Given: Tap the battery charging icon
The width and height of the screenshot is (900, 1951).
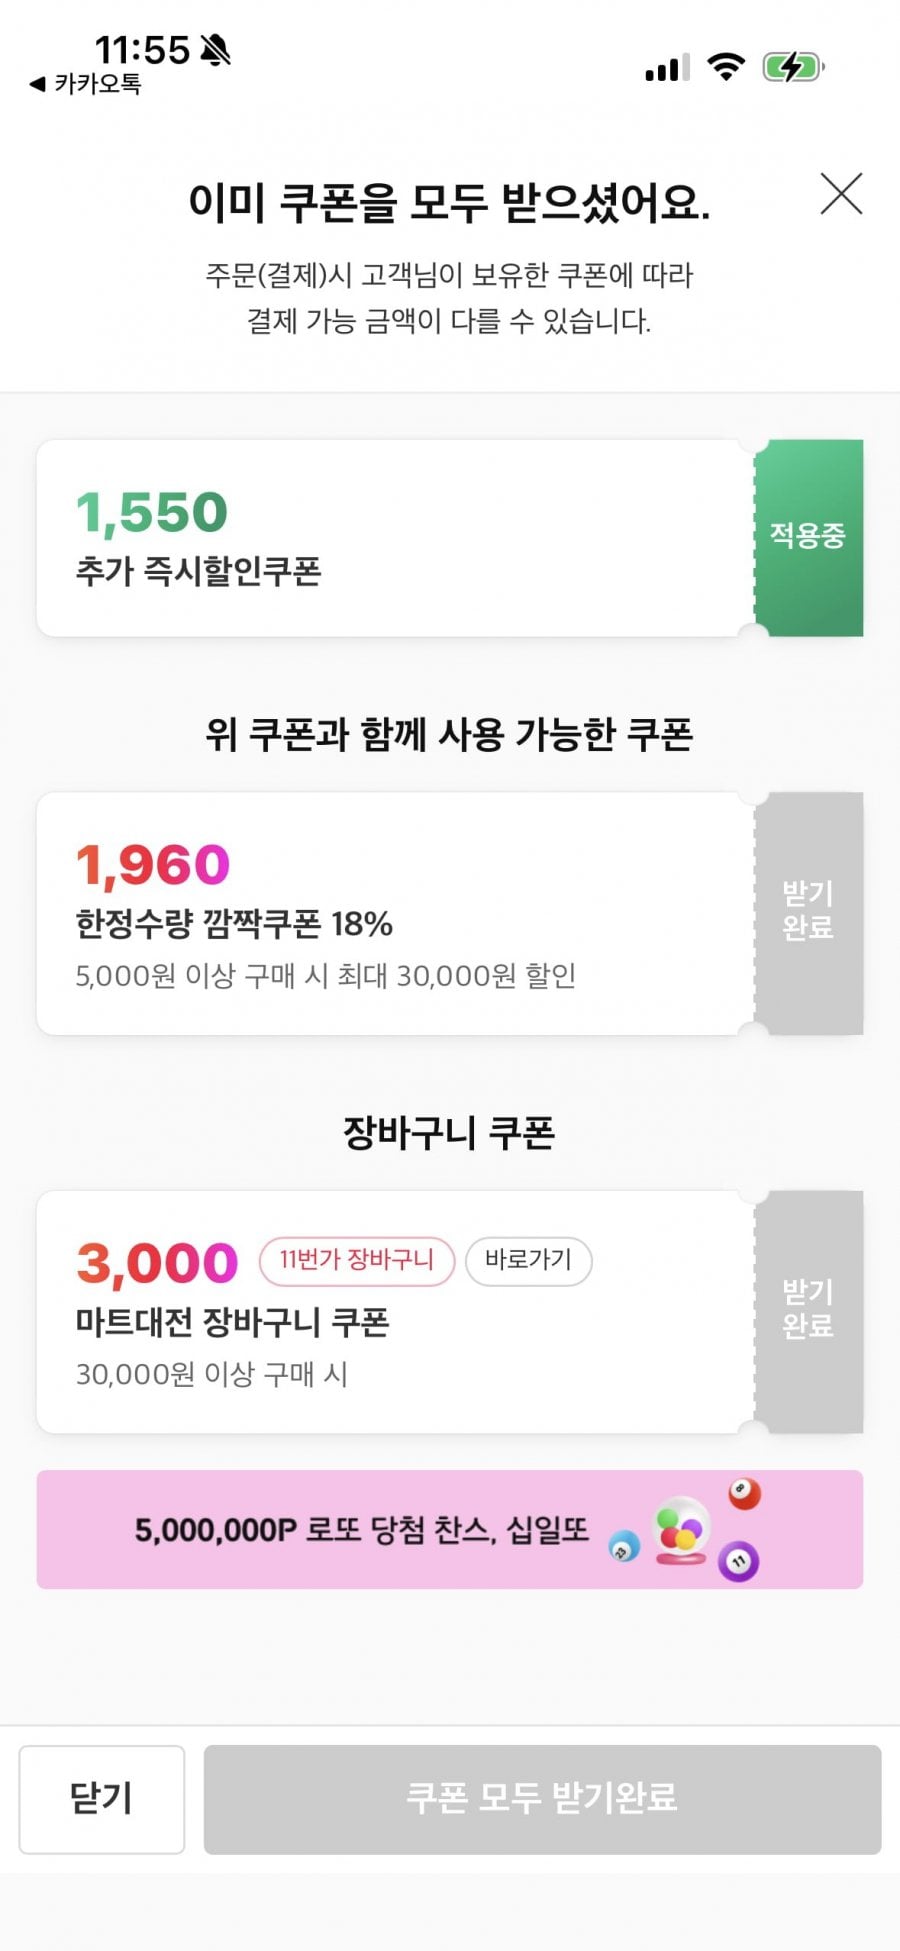Looking at the screenshot, I should click(x=792, y=67).
